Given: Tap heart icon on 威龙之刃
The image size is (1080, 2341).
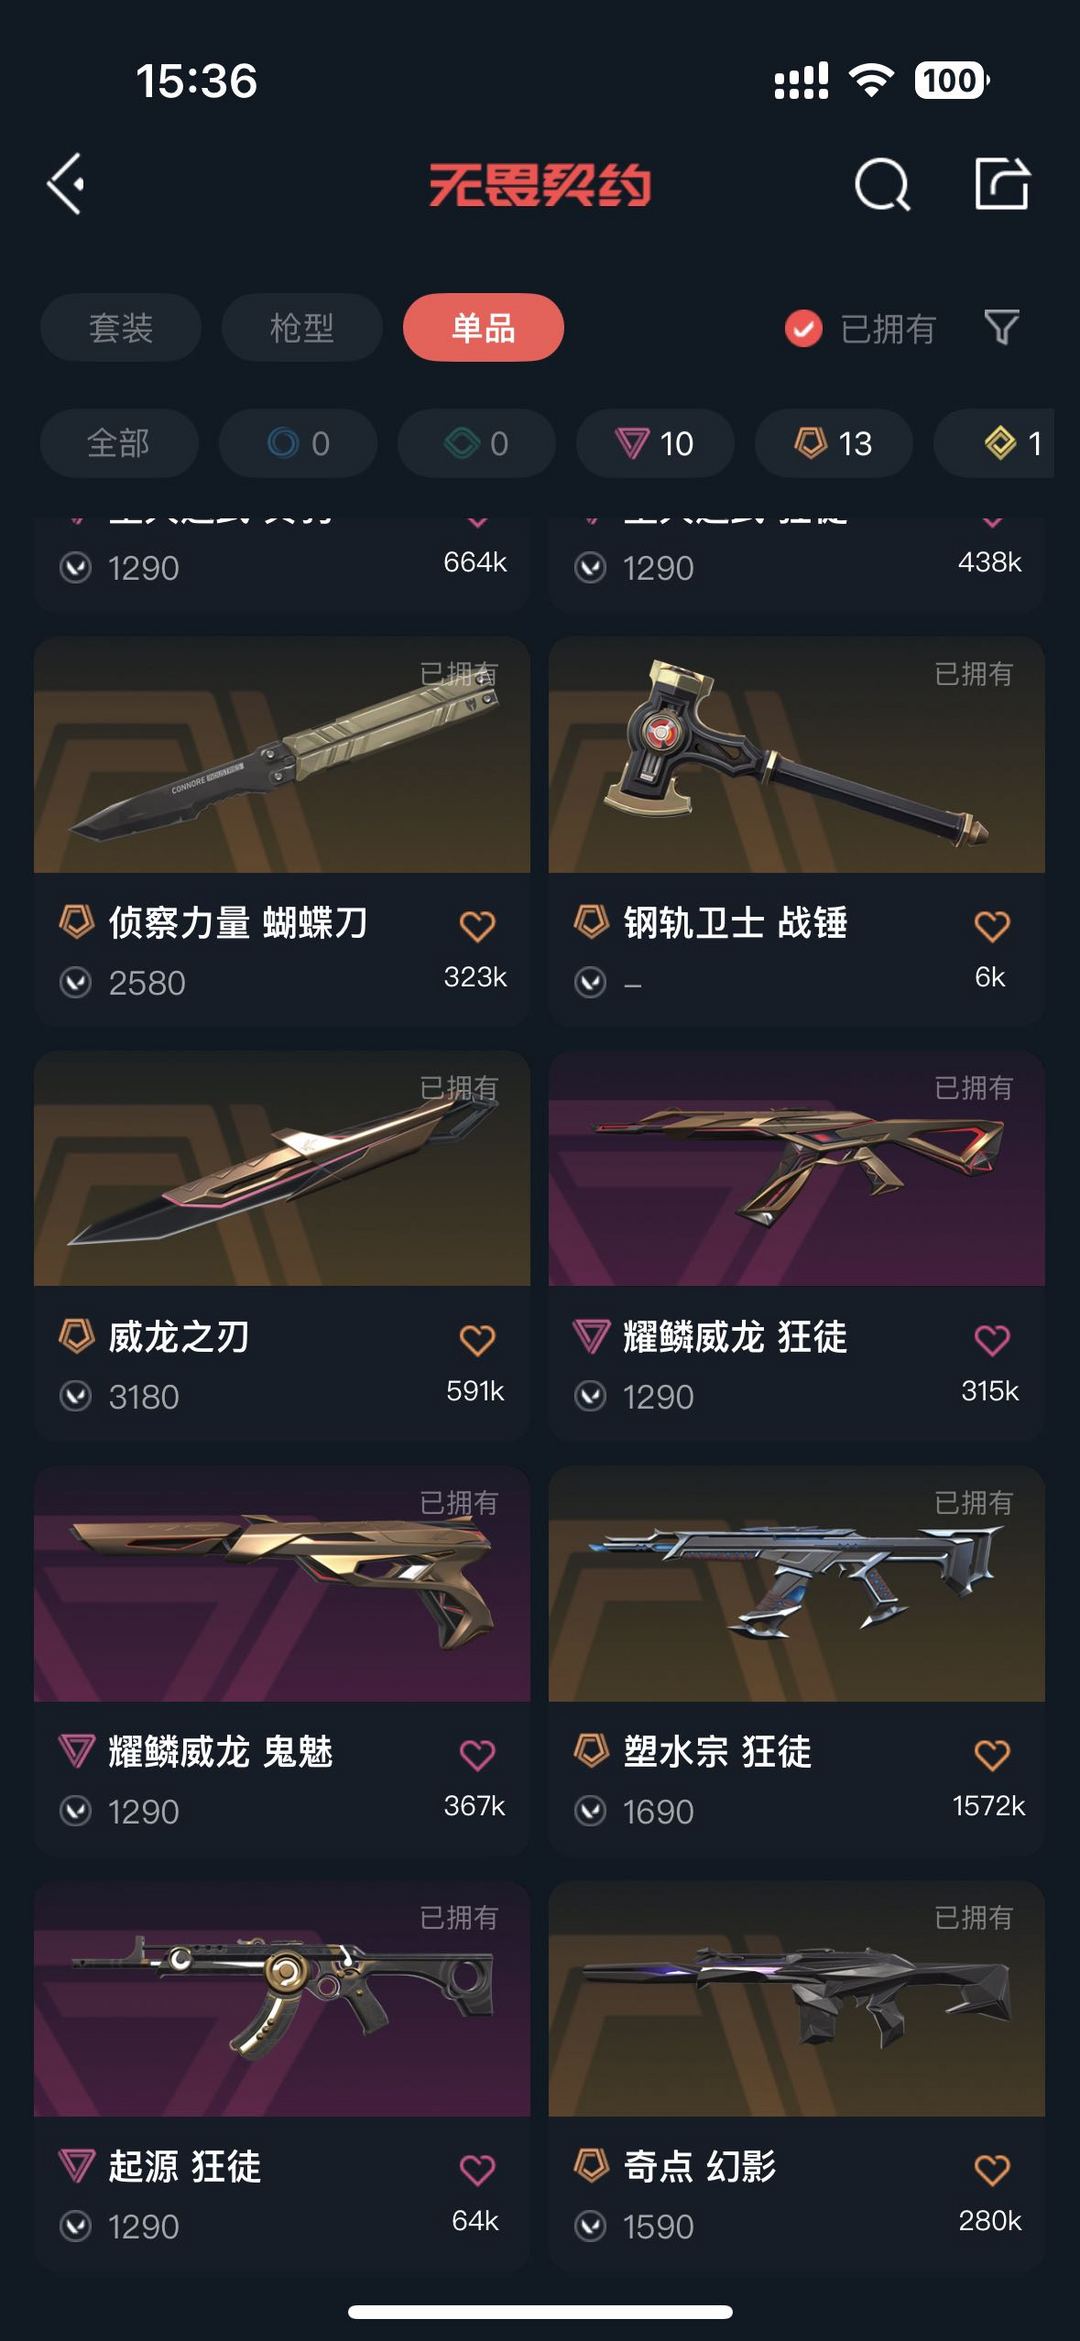Looking at the screenshot, I should 477,1340.
